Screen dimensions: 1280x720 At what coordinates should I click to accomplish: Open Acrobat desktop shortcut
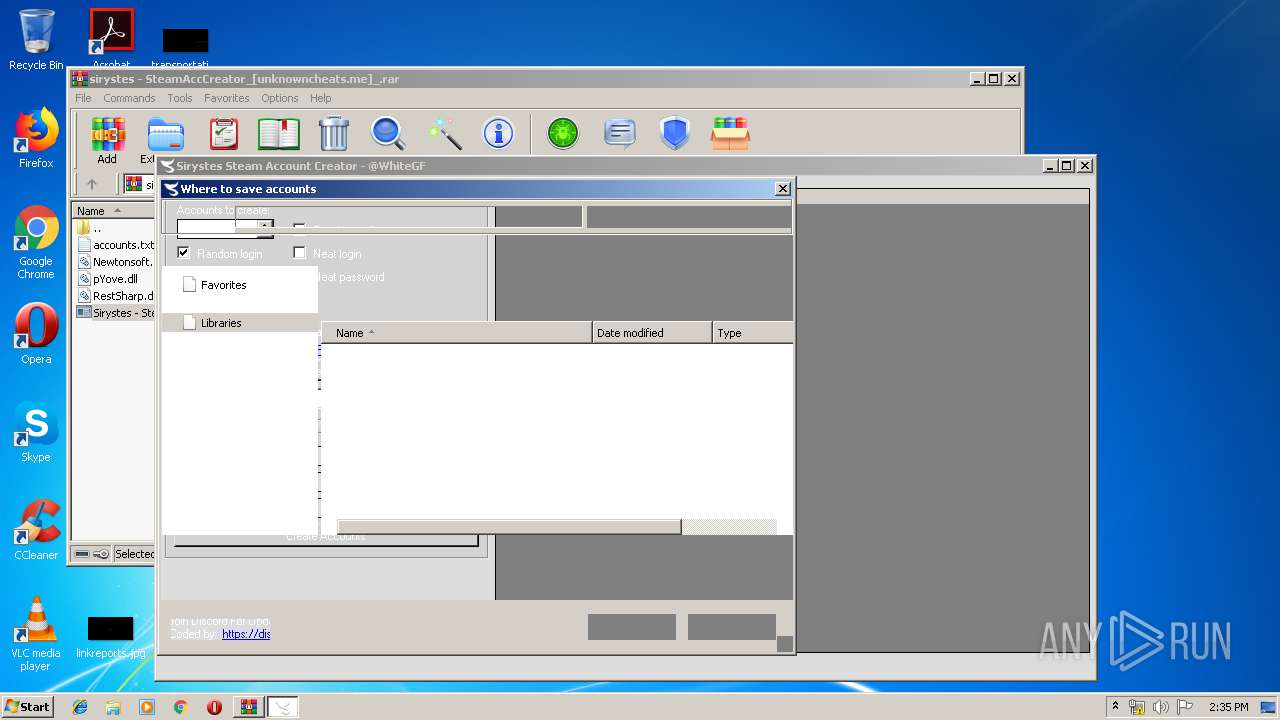[111, 38]
